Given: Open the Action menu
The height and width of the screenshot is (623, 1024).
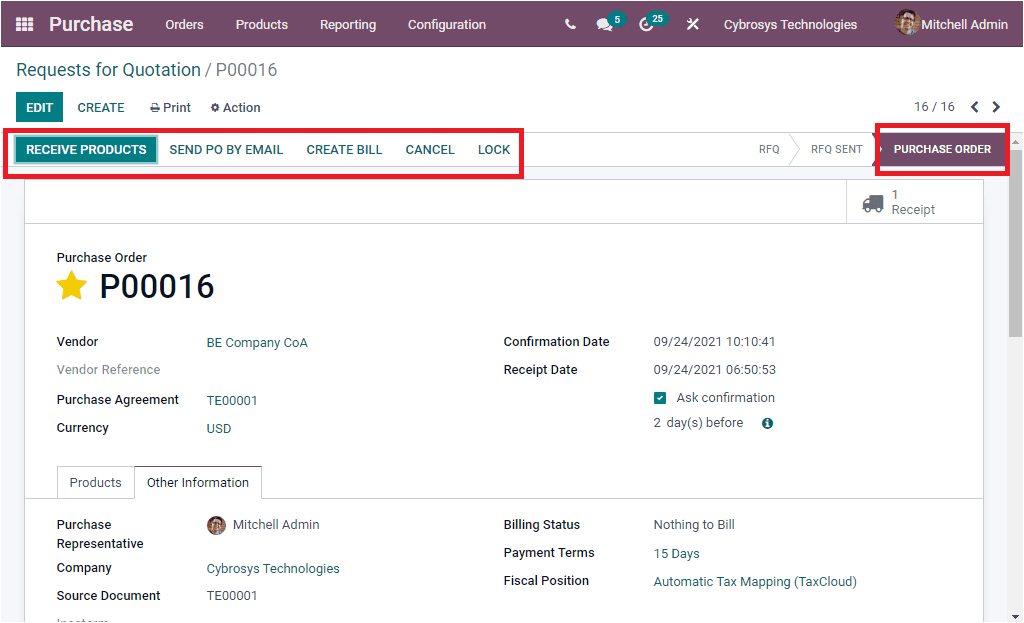Looking at the screenshot, I should (x=235, y=107).
